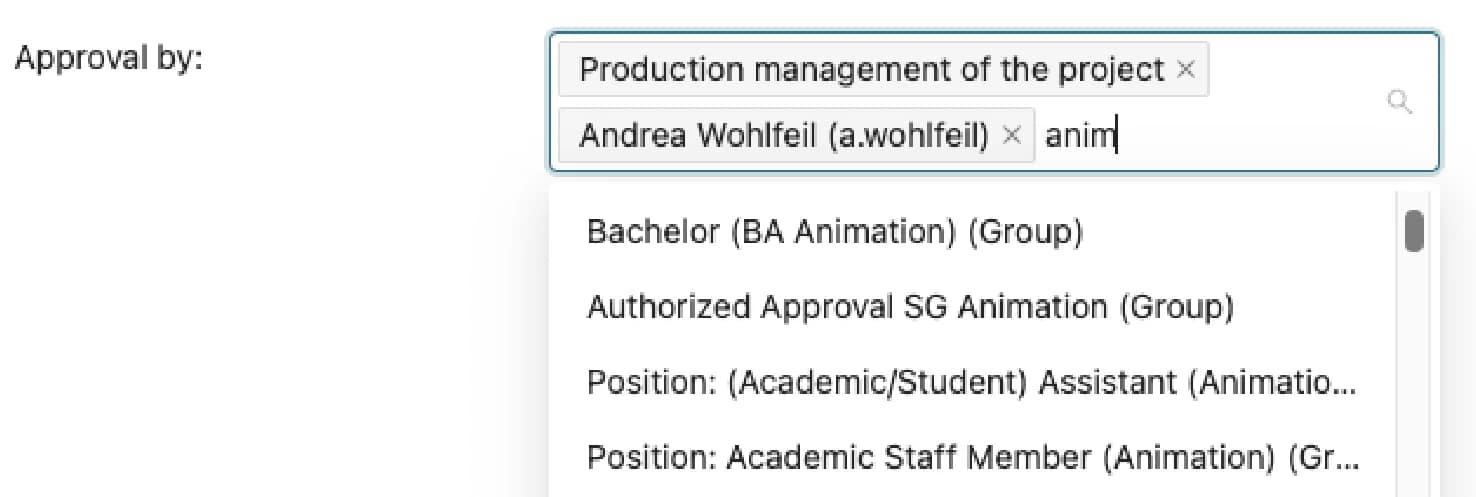Choose "Authorized Approval SG Animation (Group)" option
The image size is (1476, 497).
(x=910, y=307)
